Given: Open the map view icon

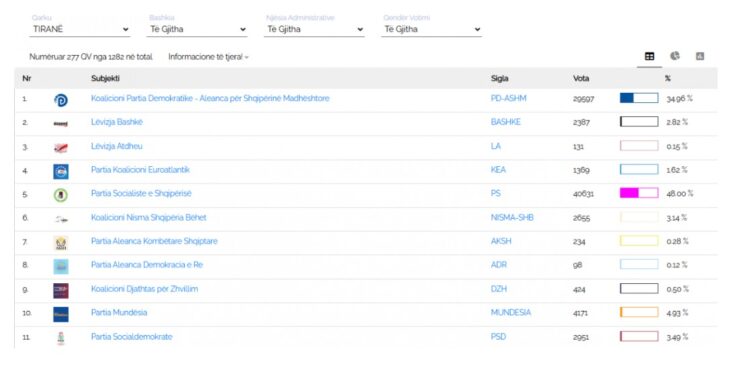Looking at the screenshot, I should tap(700, 56).
